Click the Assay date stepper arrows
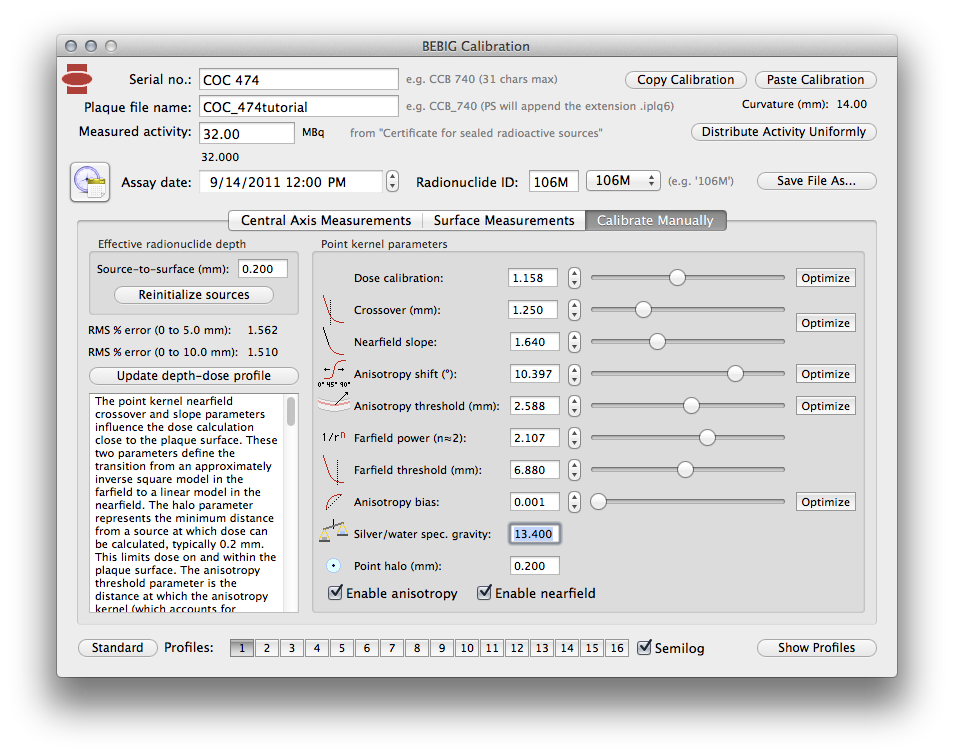Screen dimensions: 954x756 392,182
